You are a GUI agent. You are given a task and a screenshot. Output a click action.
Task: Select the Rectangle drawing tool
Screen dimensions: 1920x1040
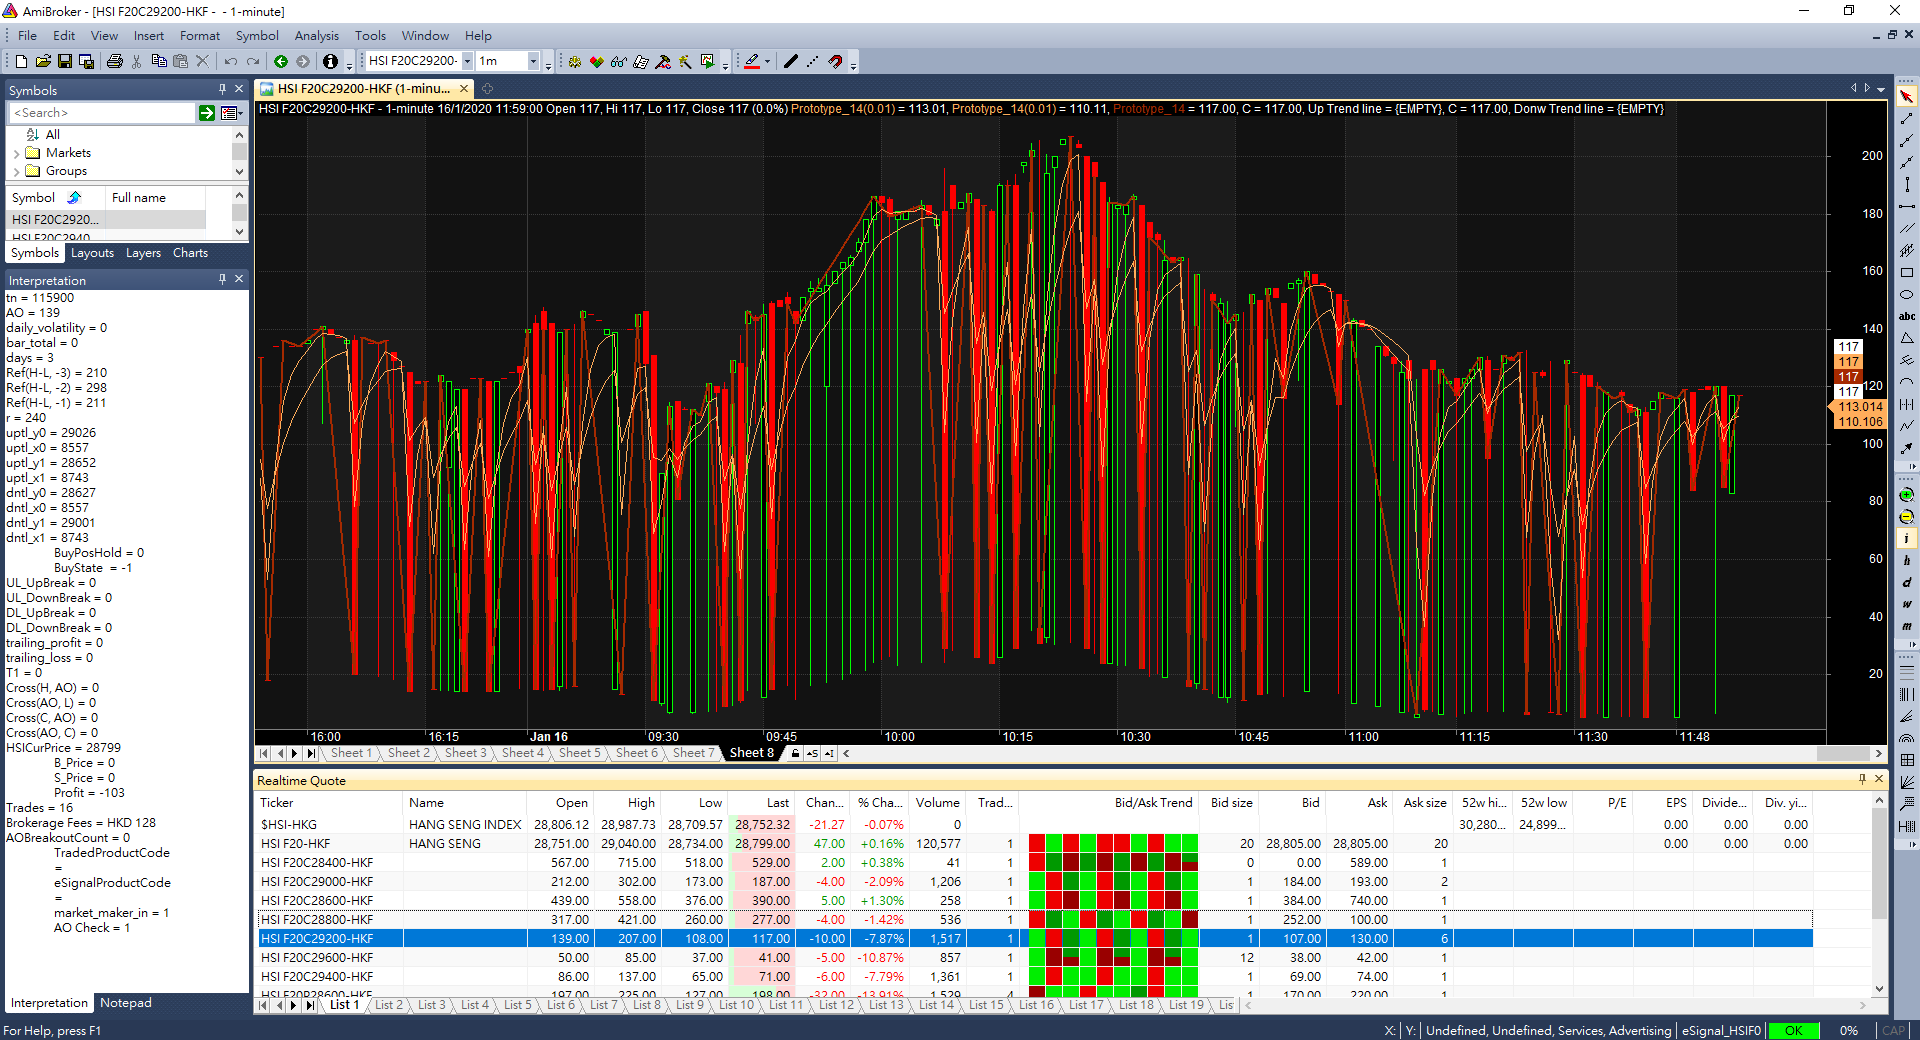tap(1906, 273)
